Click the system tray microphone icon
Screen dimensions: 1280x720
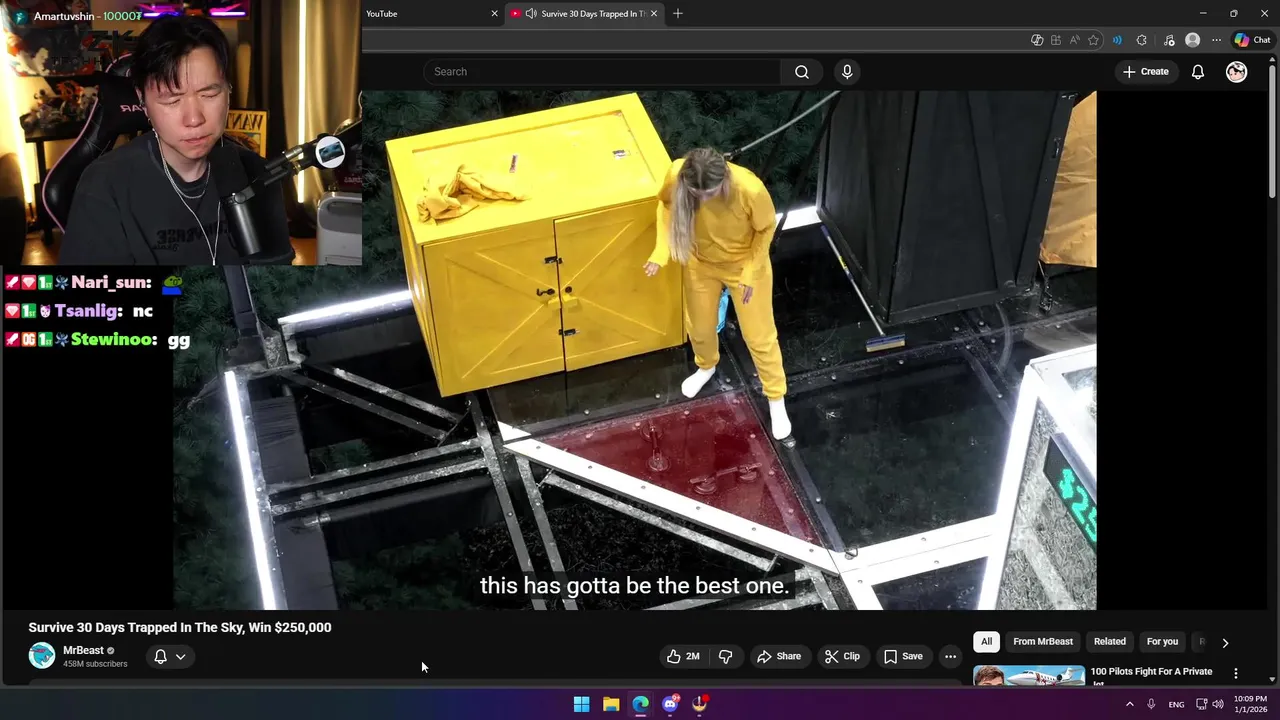tap(1151, 704)
